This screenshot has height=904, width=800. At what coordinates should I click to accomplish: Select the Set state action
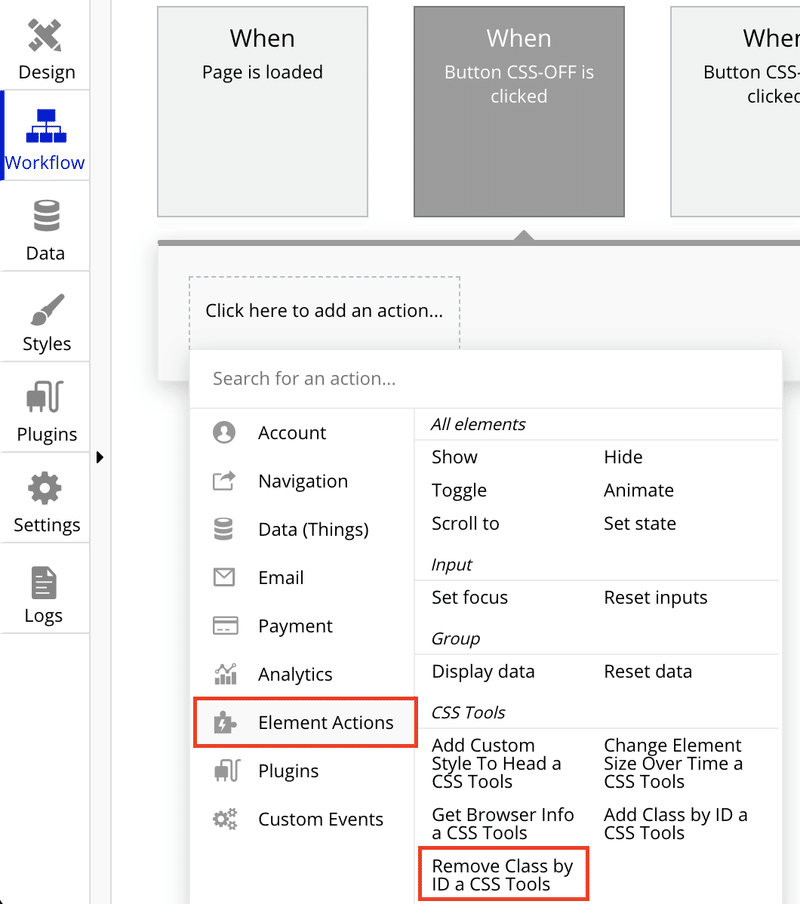pos(640,523)
